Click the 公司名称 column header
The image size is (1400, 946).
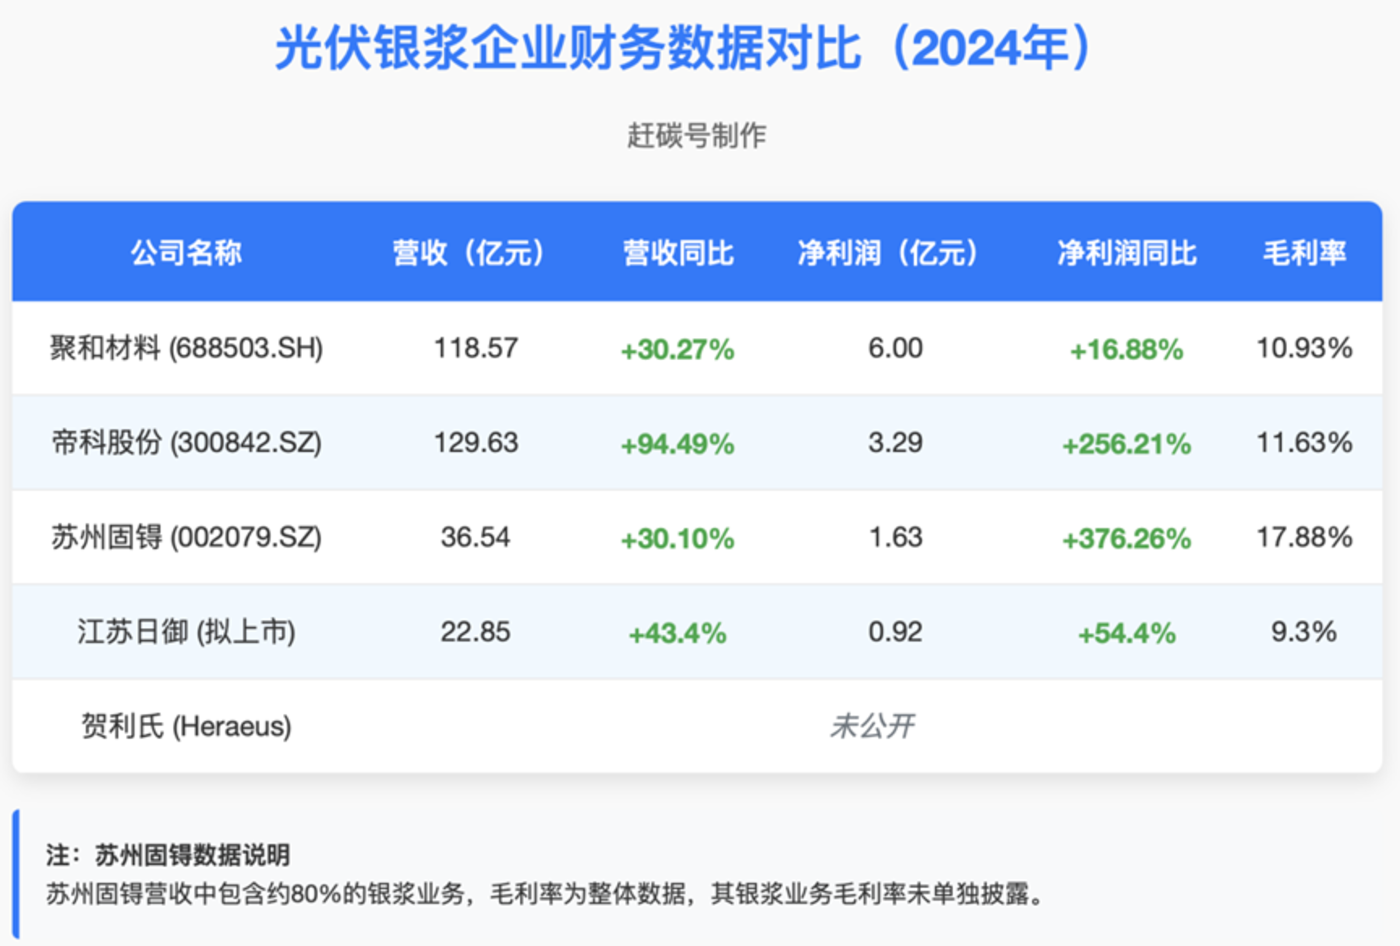coord(186,253)
